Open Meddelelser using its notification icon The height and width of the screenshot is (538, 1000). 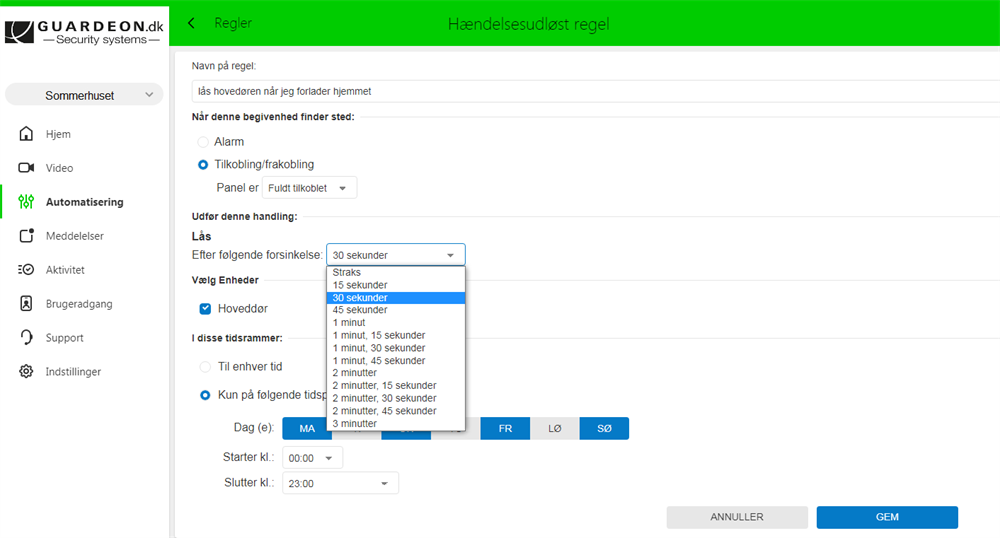(27, 236)
